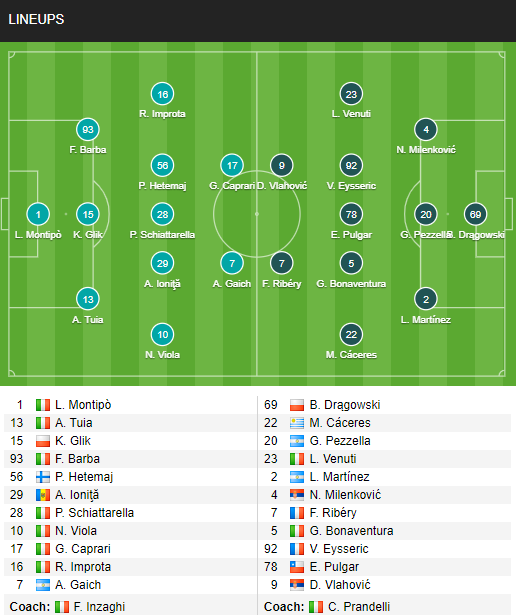
Task: Click goalkeeper marker 1 L. Montipò
Action: [38, 214]
